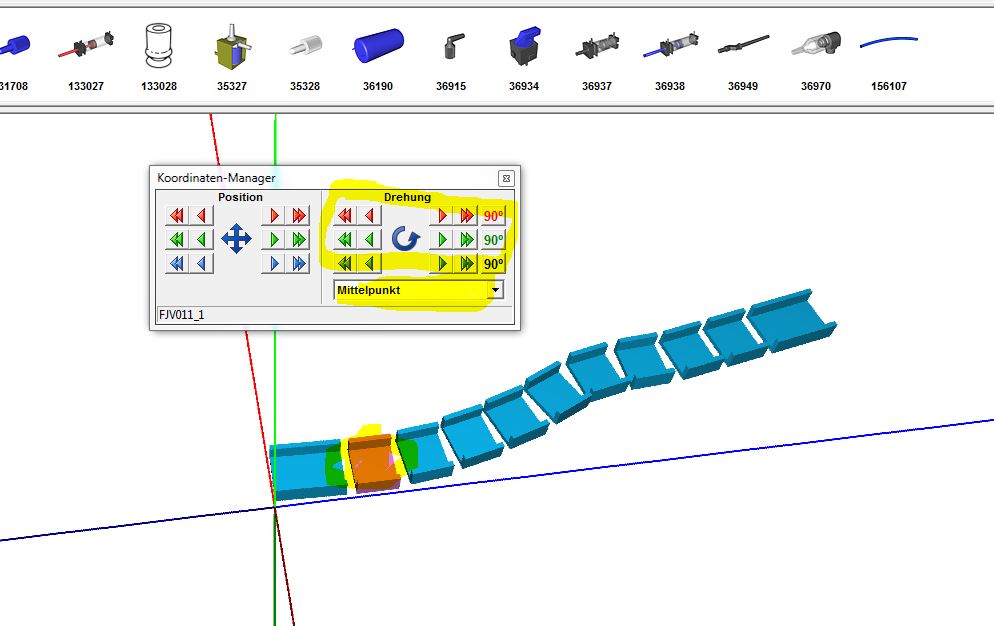The width and height of the screenshot is (994, 626).
Task: Click red single-left arrow under Drehung
Action: pos(369,216)
